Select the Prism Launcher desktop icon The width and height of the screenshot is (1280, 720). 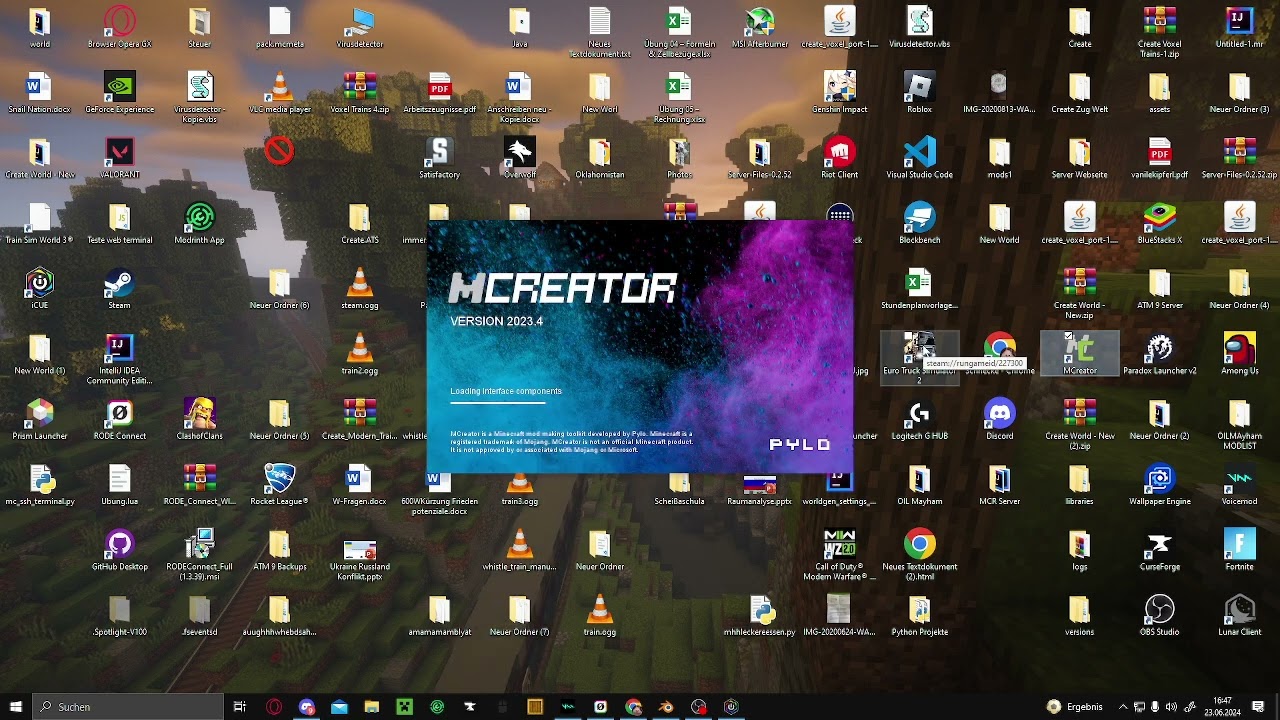click(39, 420)
